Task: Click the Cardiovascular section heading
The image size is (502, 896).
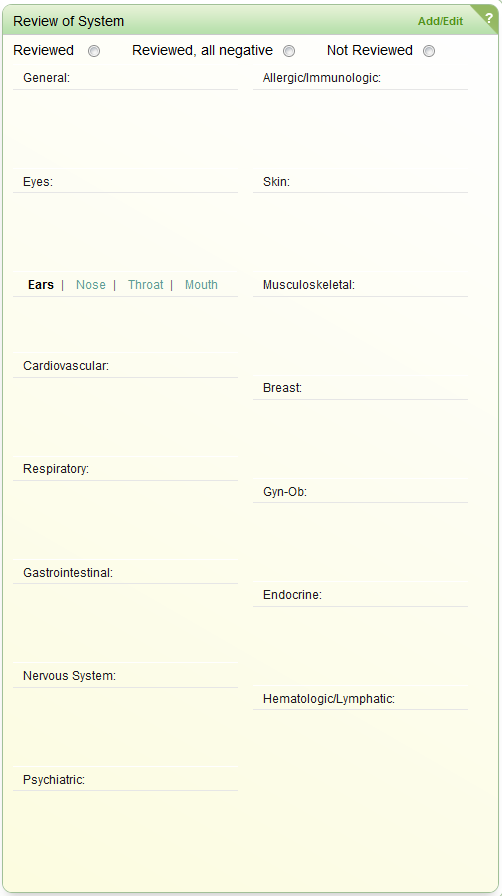Action: coord(66,366)
